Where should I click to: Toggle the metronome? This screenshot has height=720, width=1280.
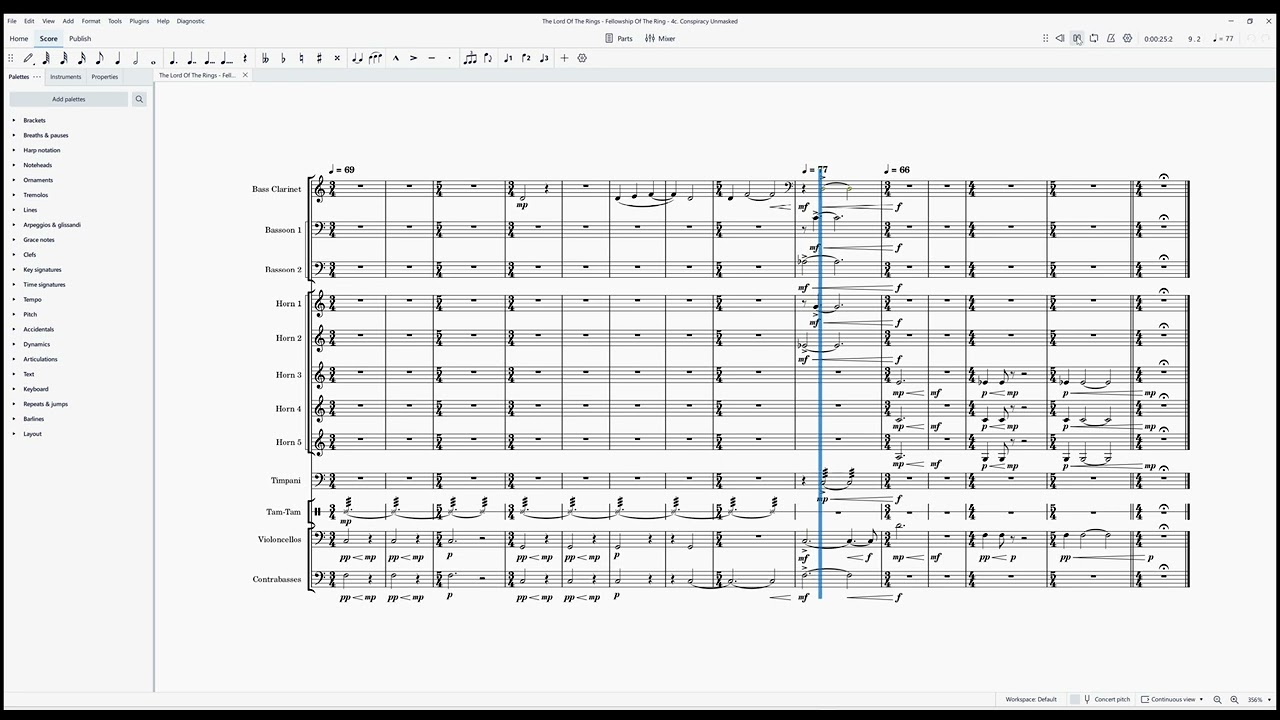(x=1111, y=39)
